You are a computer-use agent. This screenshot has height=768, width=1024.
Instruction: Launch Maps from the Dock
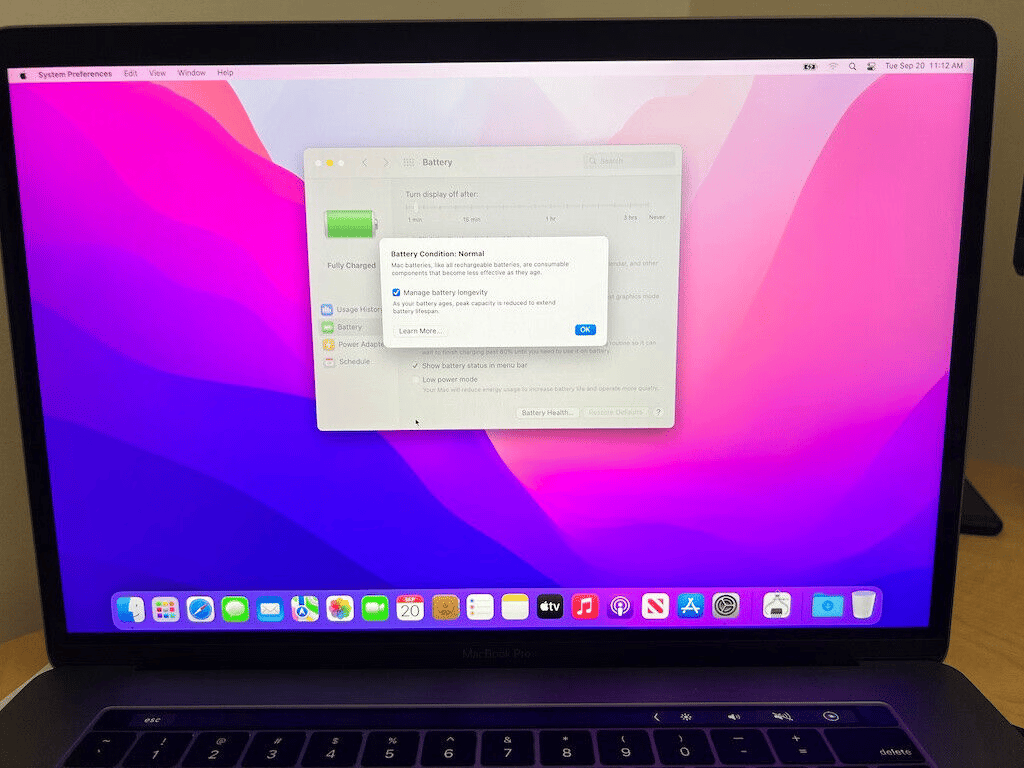[x=304, y=609]
